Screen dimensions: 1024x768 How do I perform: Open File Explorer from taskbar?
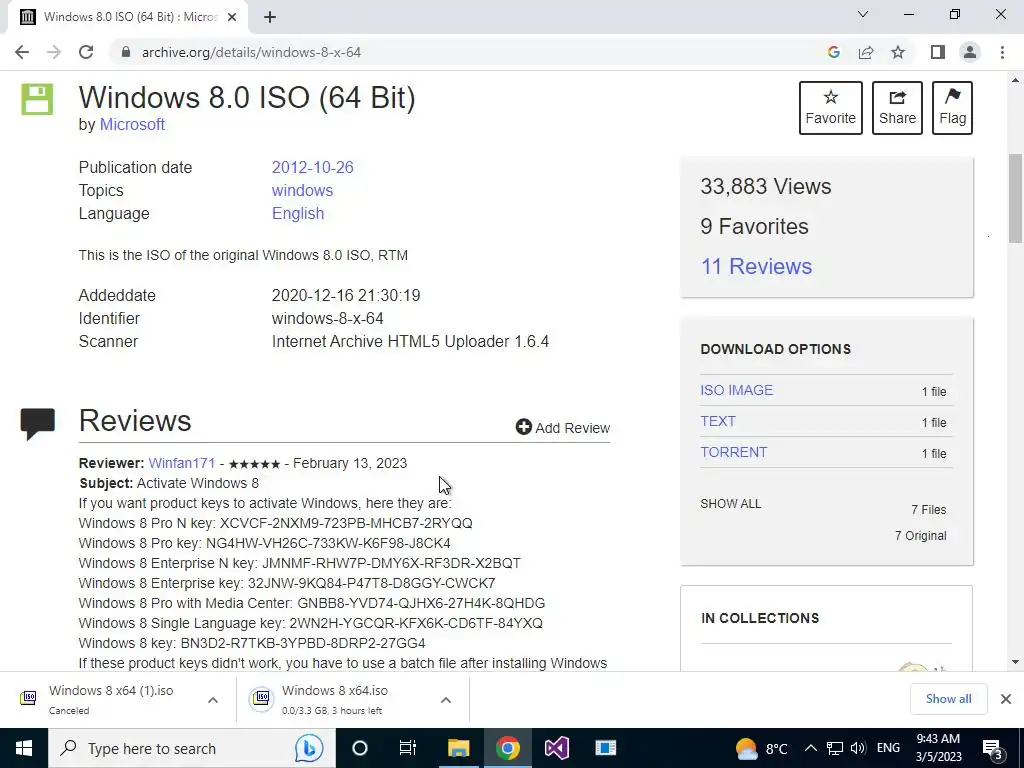coord(458,748)
